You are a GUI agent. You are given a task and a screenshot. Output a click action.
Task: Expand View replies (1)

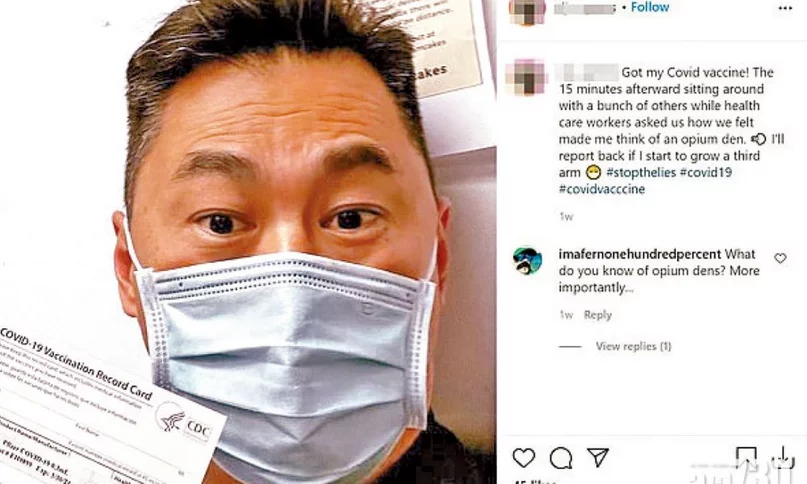pos(634,346)
